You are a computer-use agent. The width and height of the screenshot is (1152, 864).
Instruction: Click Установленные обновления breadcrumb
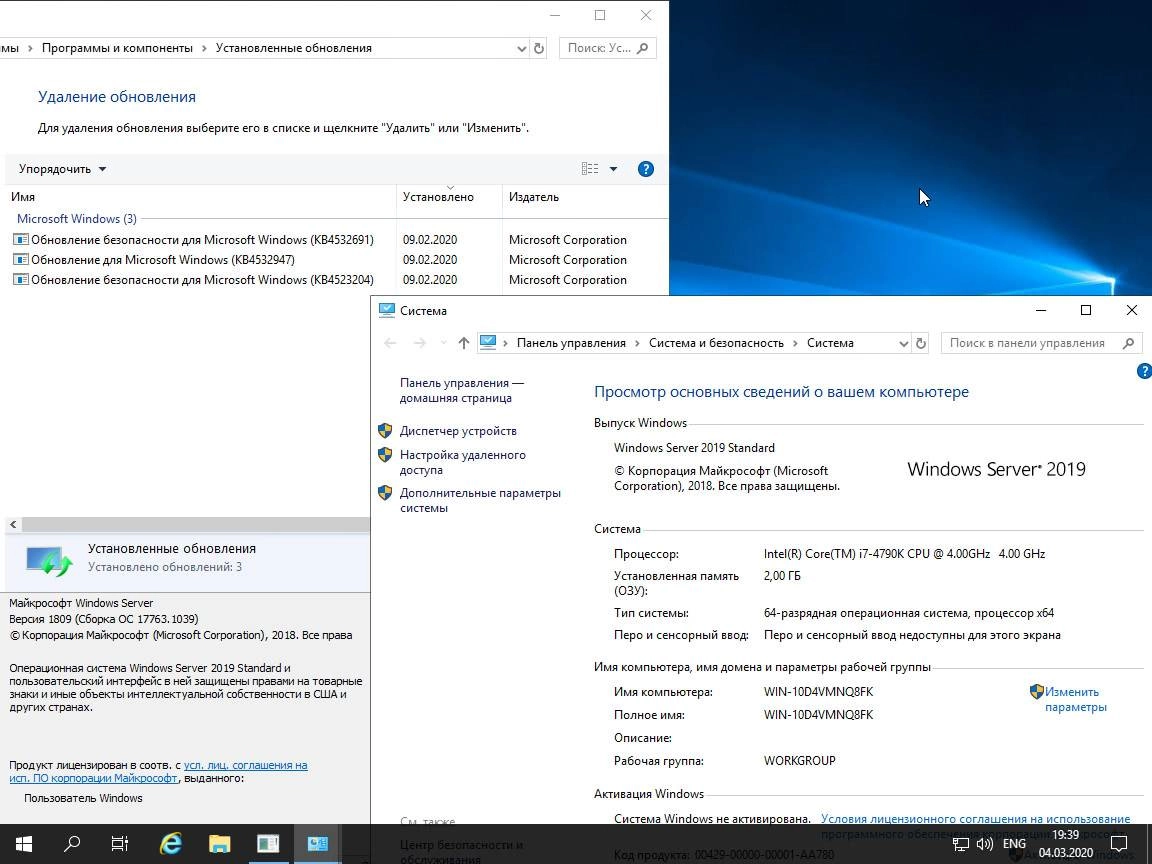293,48
